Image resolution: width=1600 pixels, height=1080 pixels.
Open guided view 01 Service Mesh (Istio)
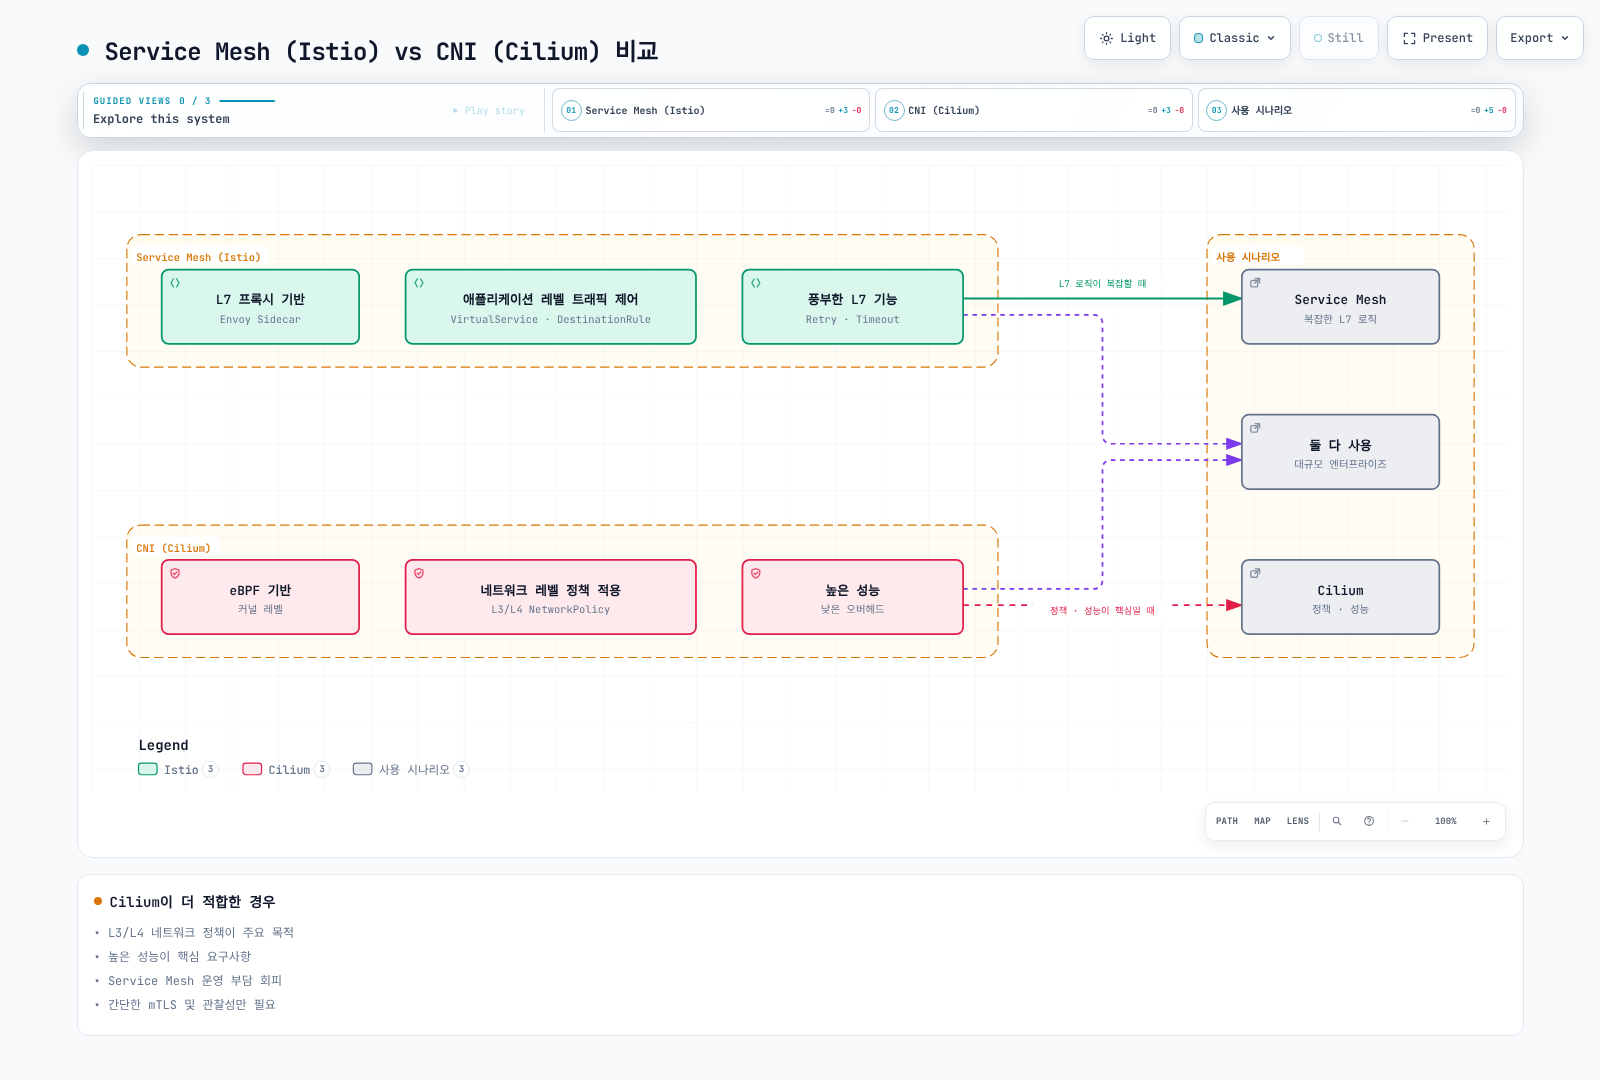(710, 110)
